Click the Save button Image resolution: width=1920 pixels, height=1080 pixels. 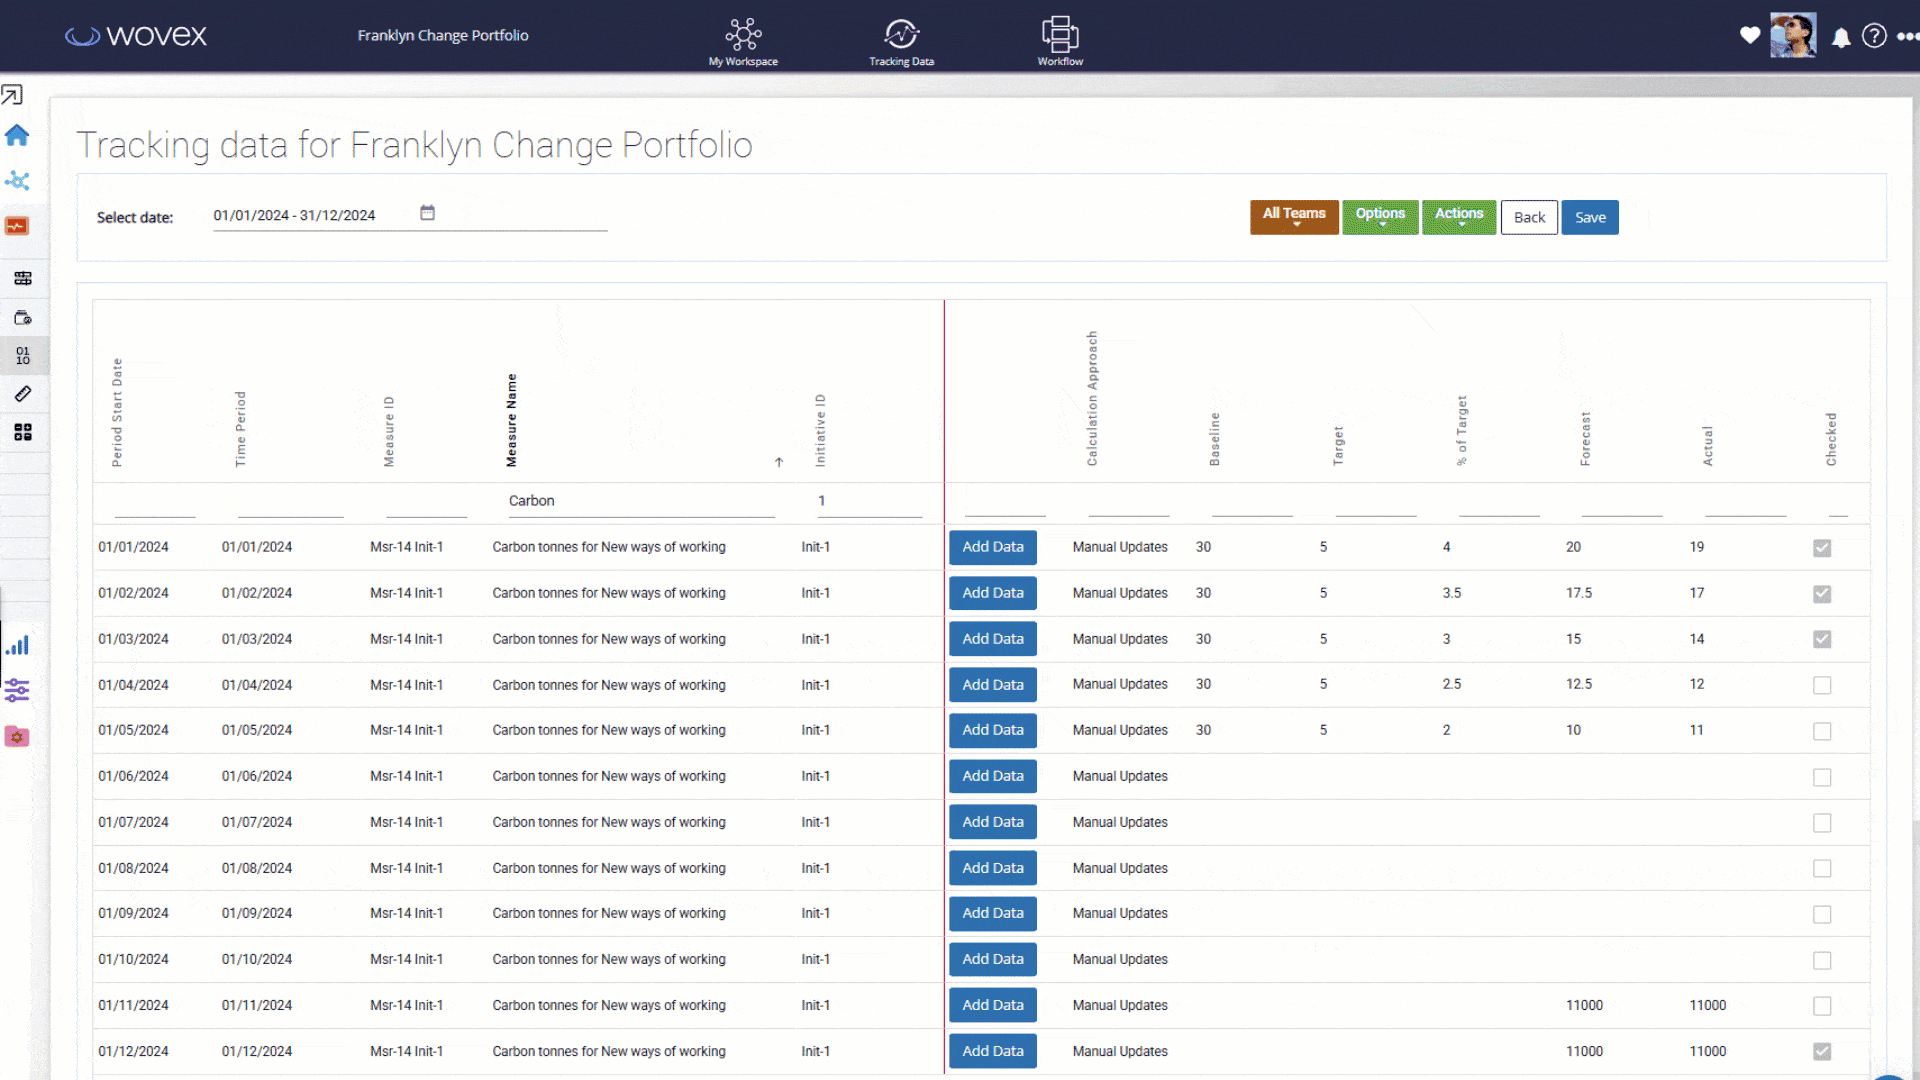coord(1590,217)
